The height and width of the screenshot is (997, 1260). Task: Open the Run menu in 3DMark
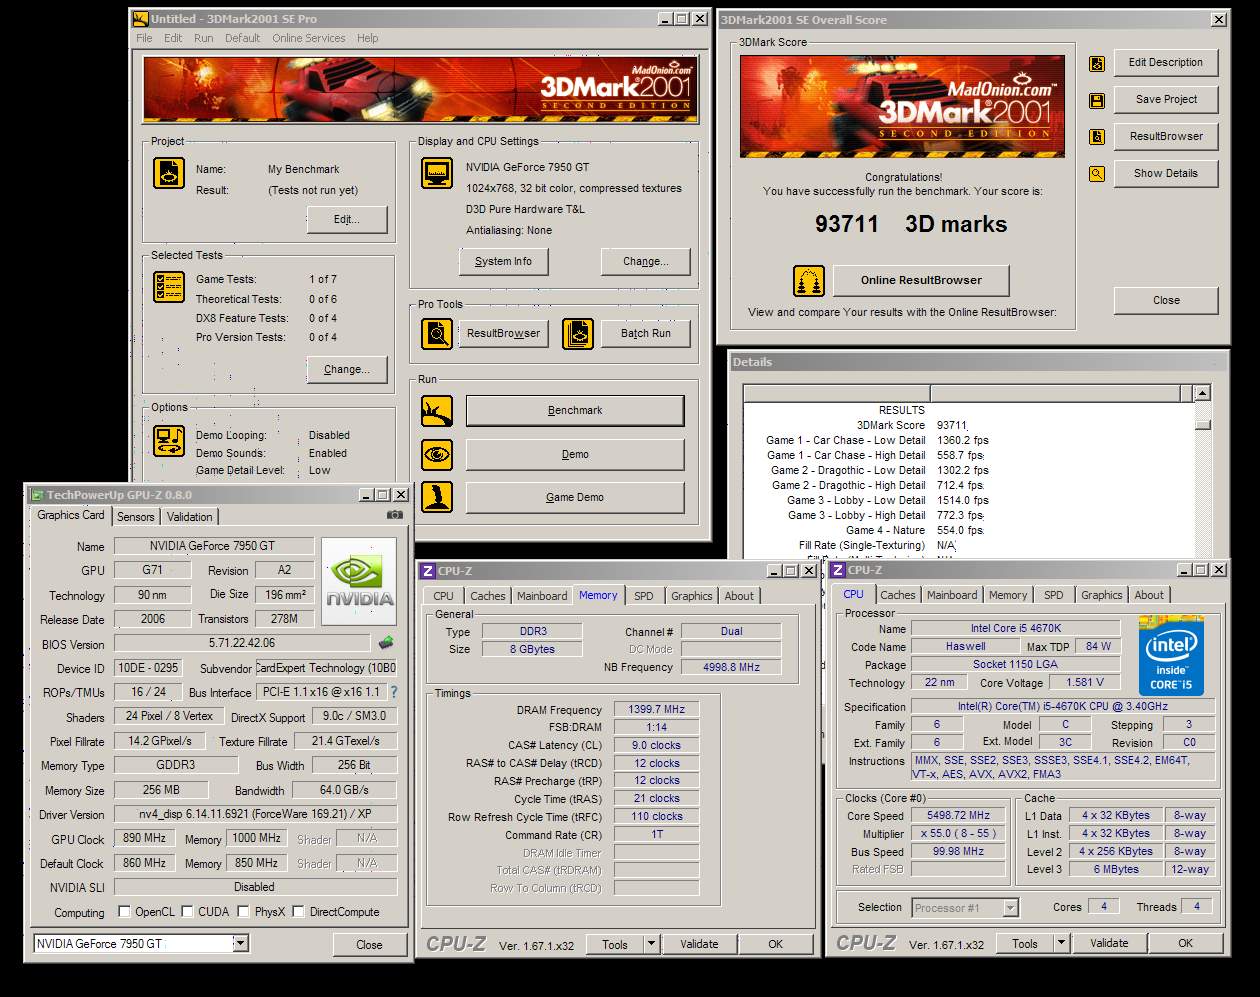coord(204,38)
